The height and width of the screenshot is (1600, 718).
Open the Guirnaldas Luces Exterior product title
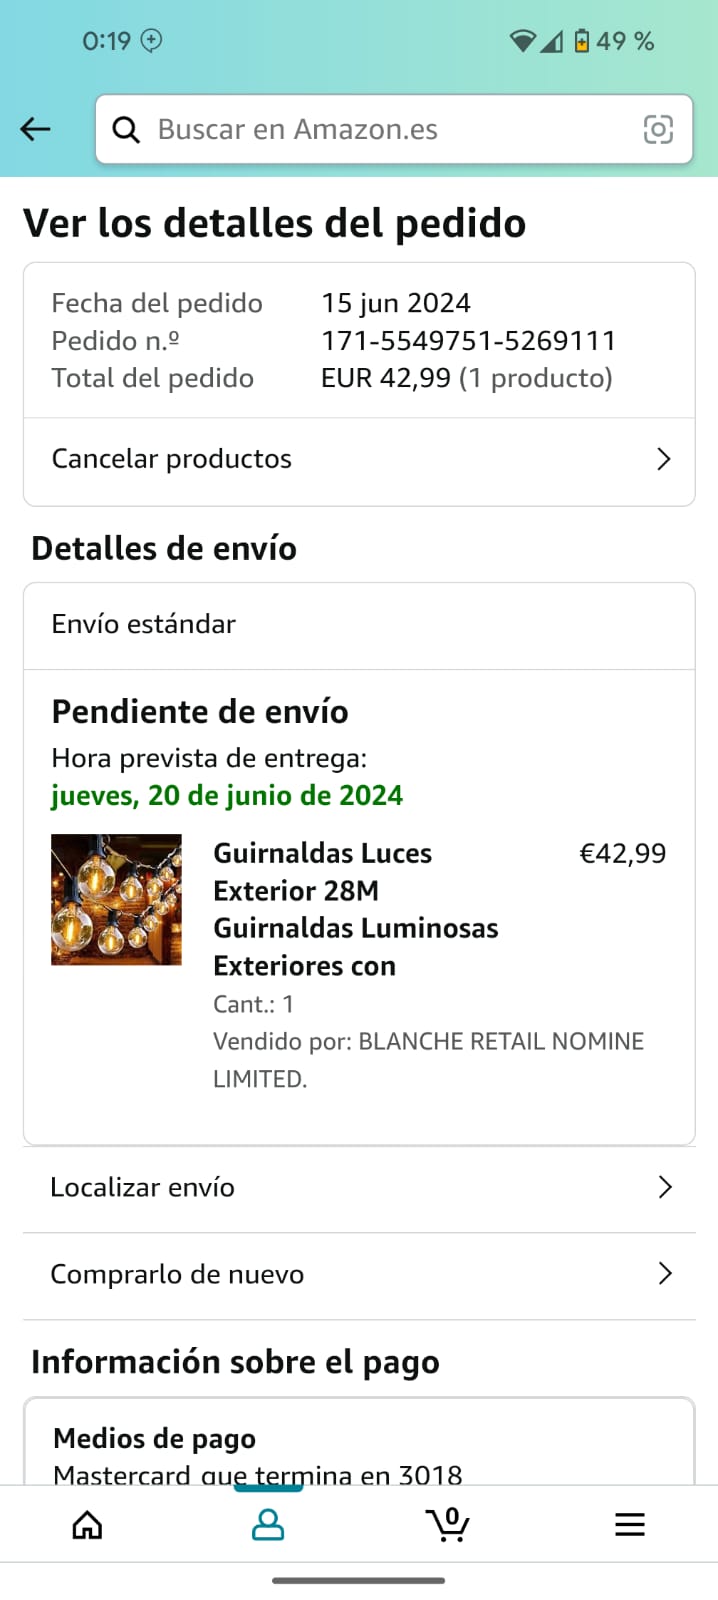[356, 909]
